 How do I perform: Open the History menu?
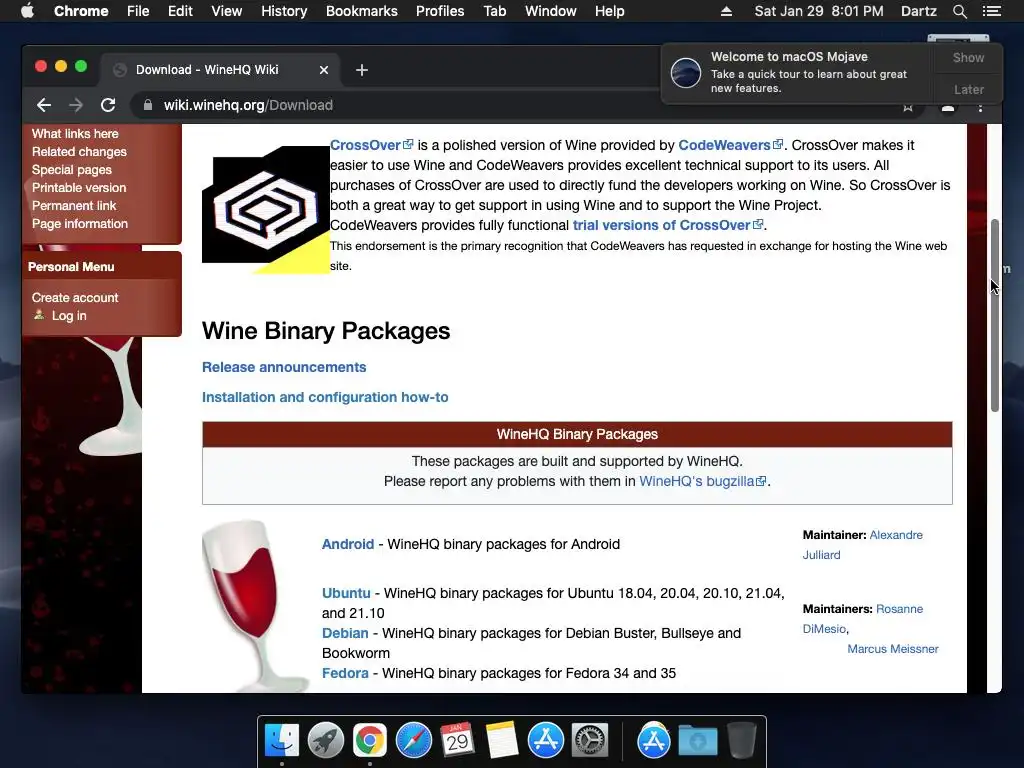(284, 11)
